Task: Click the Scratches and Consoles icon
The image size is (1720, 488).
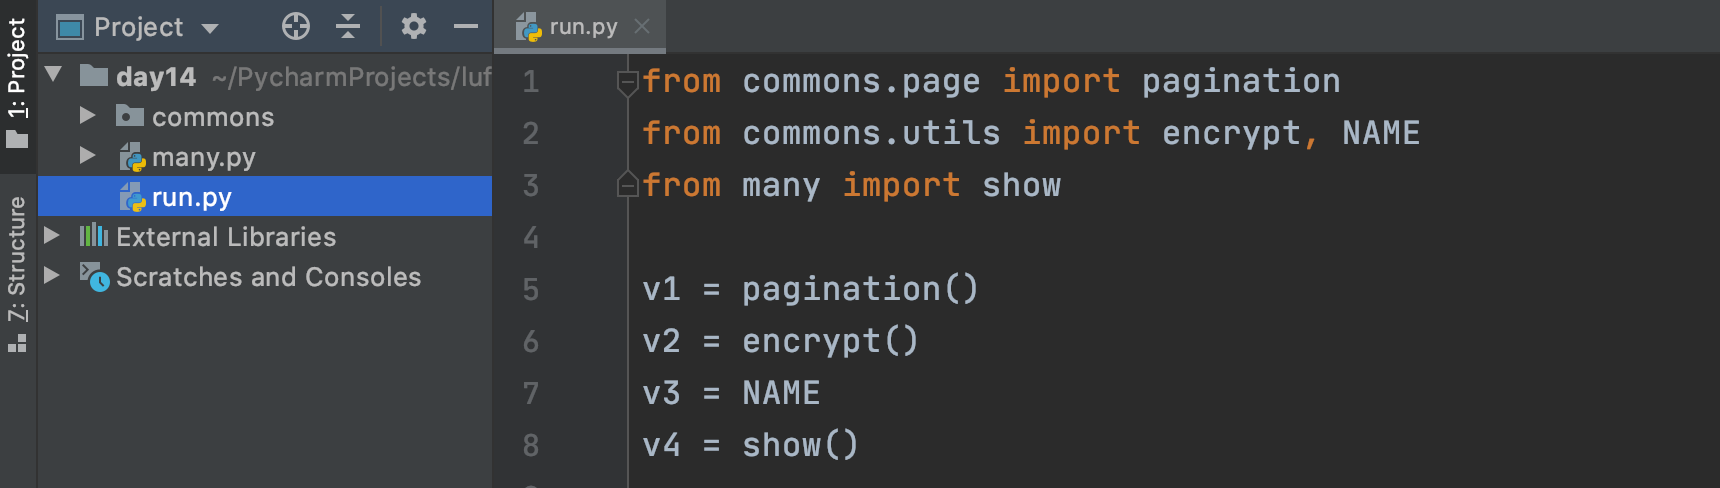Action: pyautogui.click(x=94, y=277)
